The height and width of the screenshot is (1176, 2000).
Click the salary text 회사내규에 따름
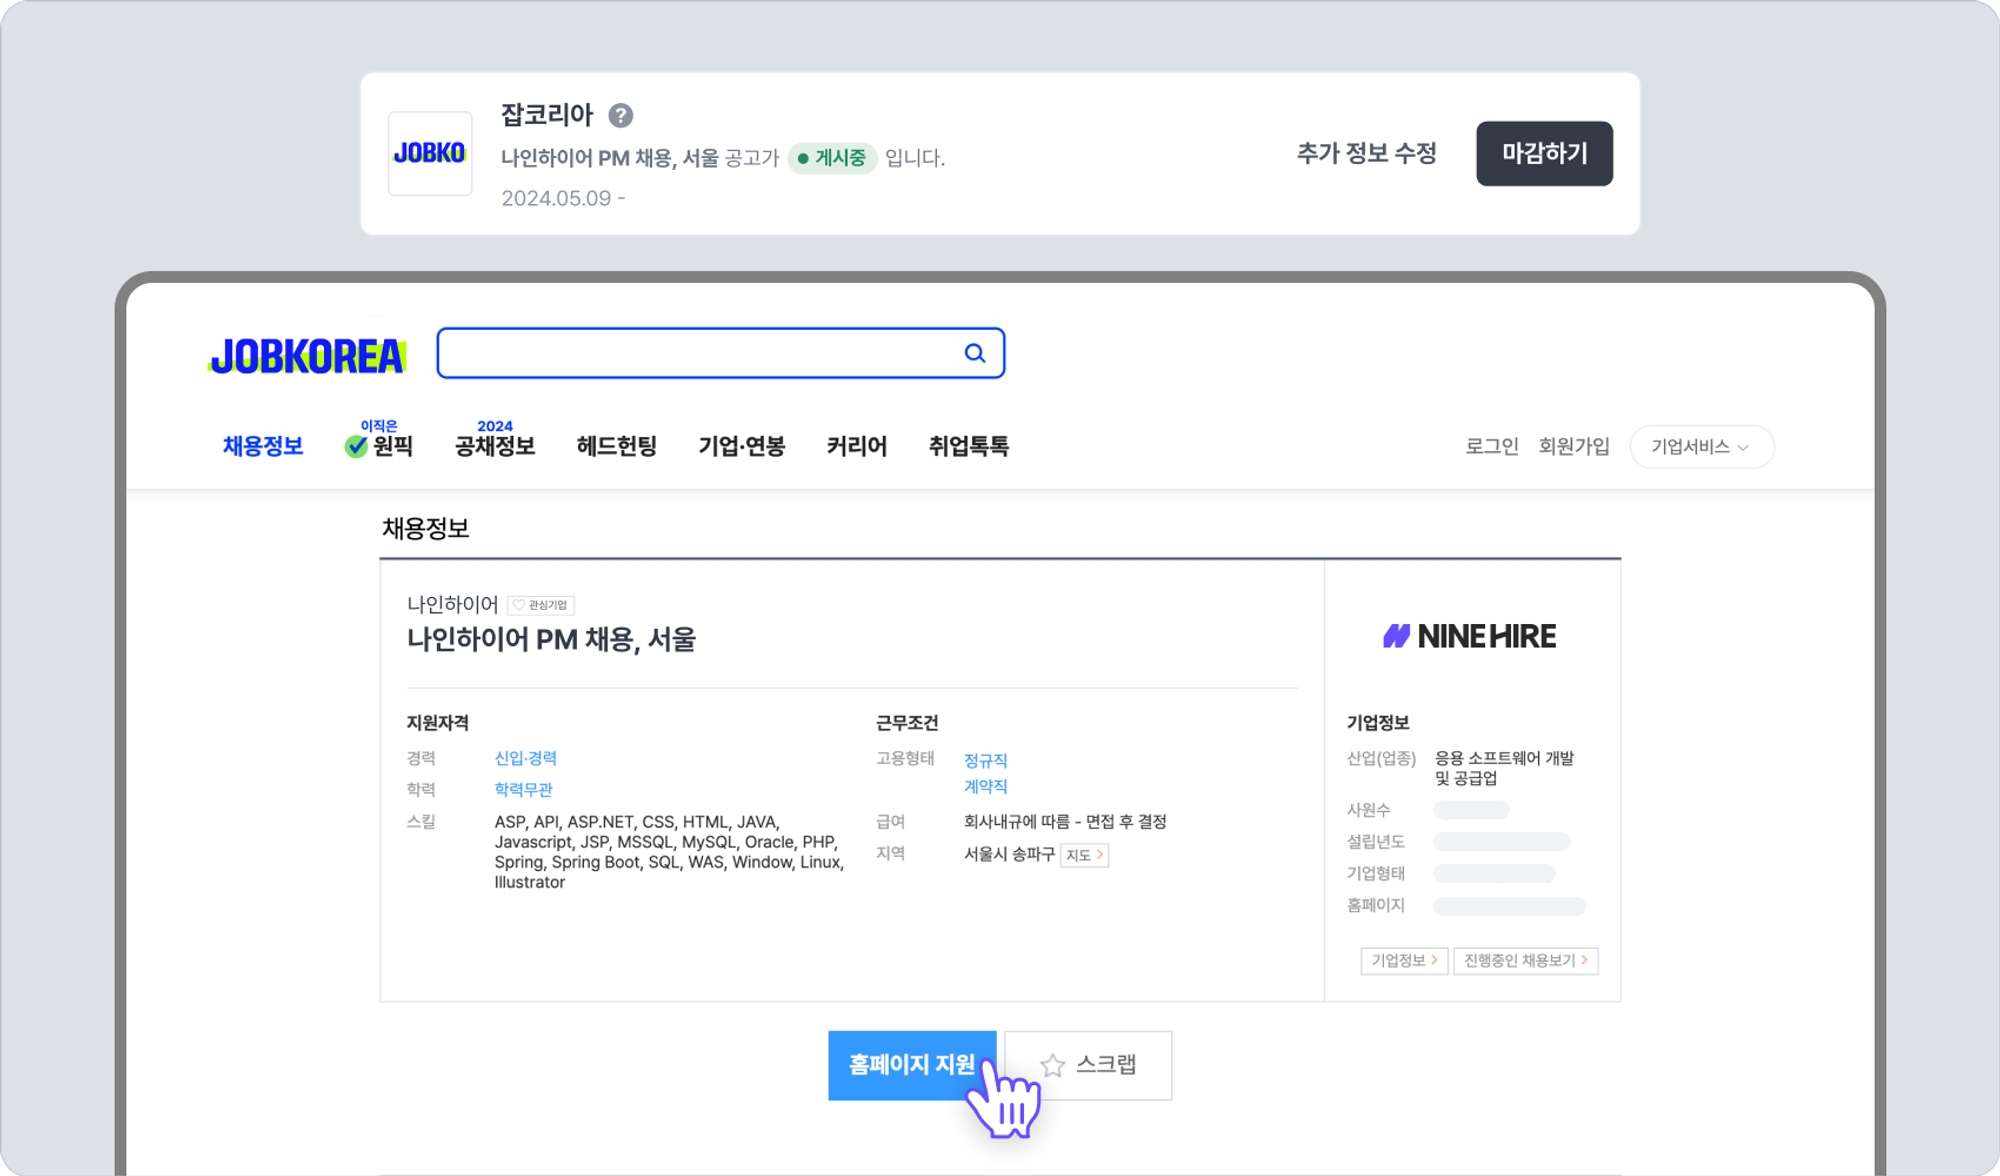[1017, 822]
